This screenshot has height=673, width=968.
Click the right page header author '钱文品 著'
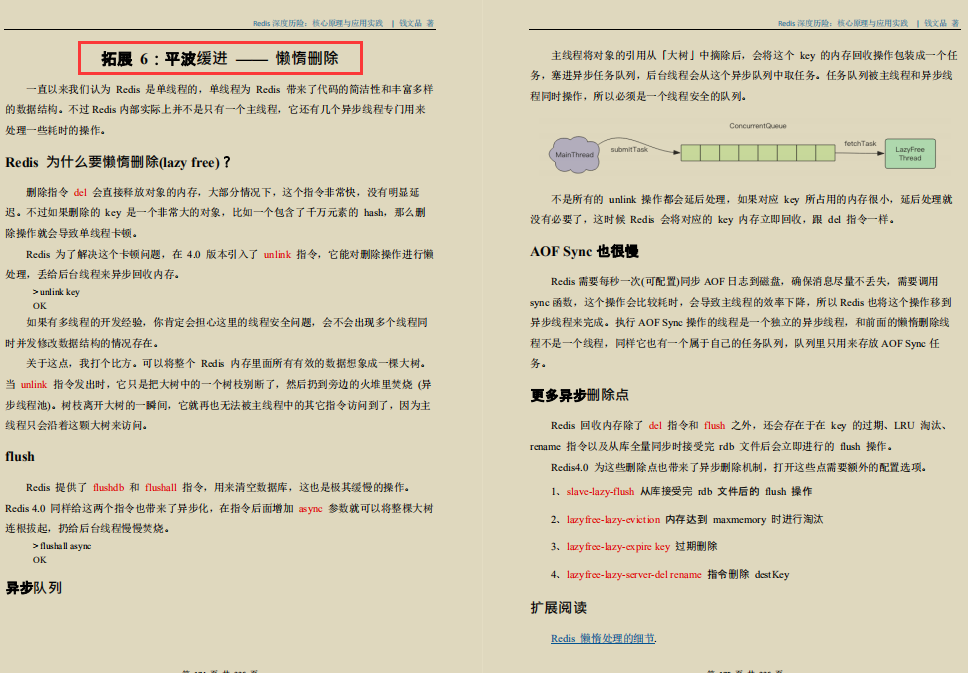pyautogui.click(x=941, y=23)
